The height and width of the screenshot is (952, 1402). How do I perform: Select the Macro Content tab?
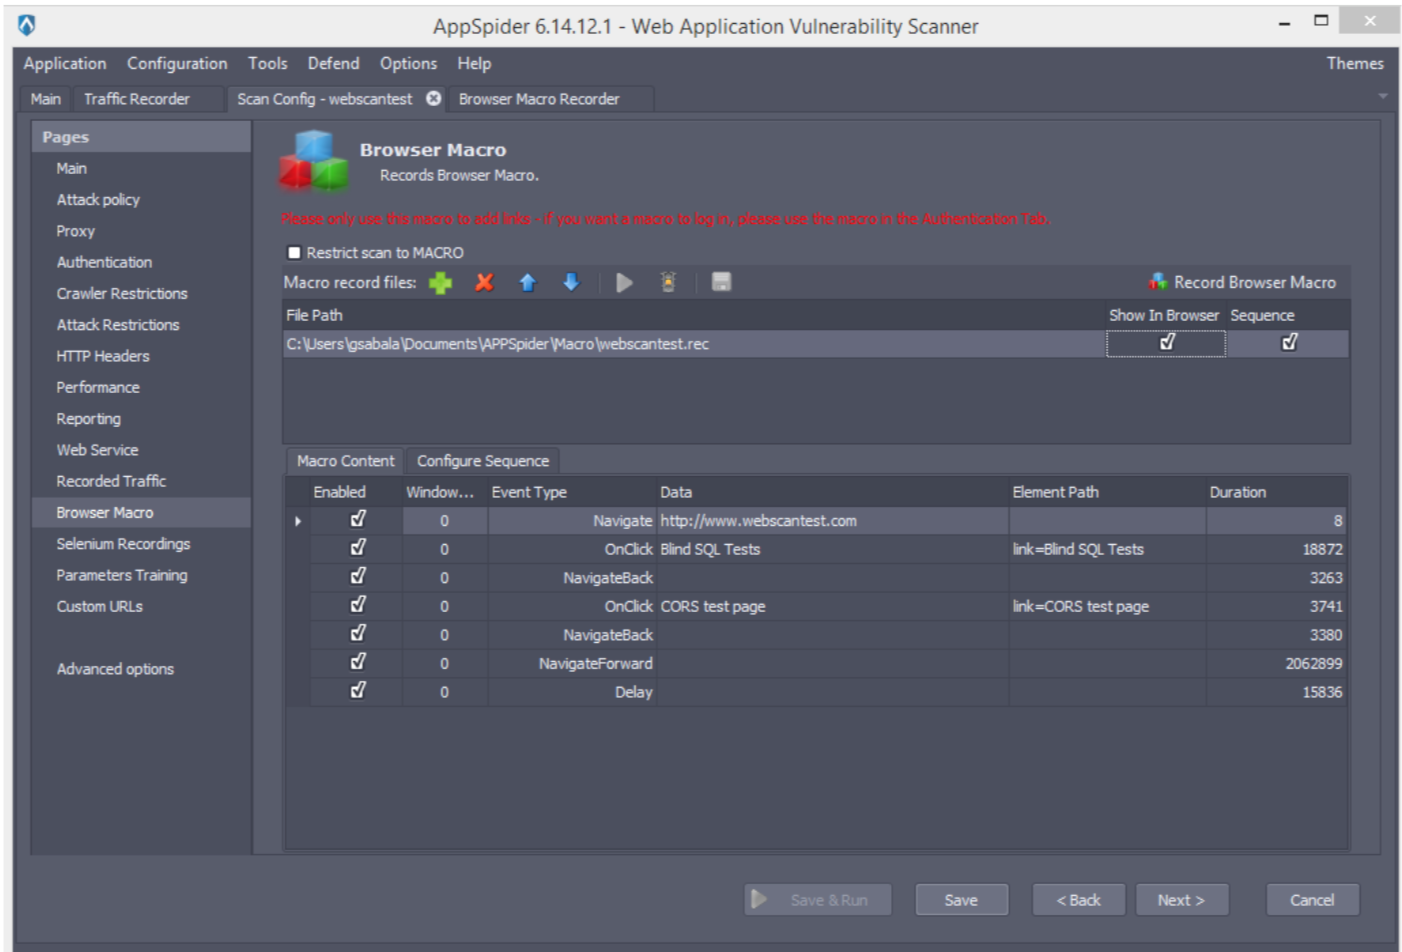[x=345, y=461]
